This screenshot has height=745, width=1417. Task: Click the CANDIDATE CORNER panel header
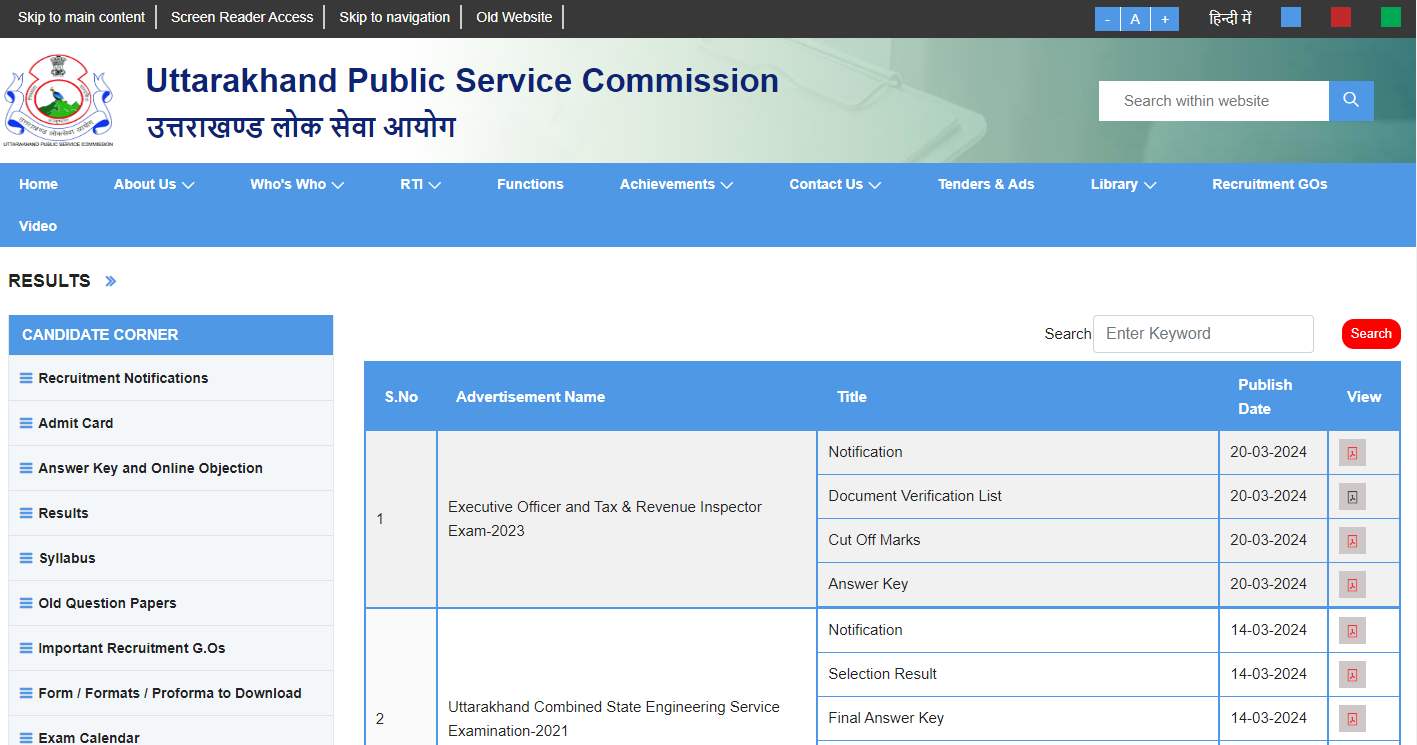[x=171, y=335]
